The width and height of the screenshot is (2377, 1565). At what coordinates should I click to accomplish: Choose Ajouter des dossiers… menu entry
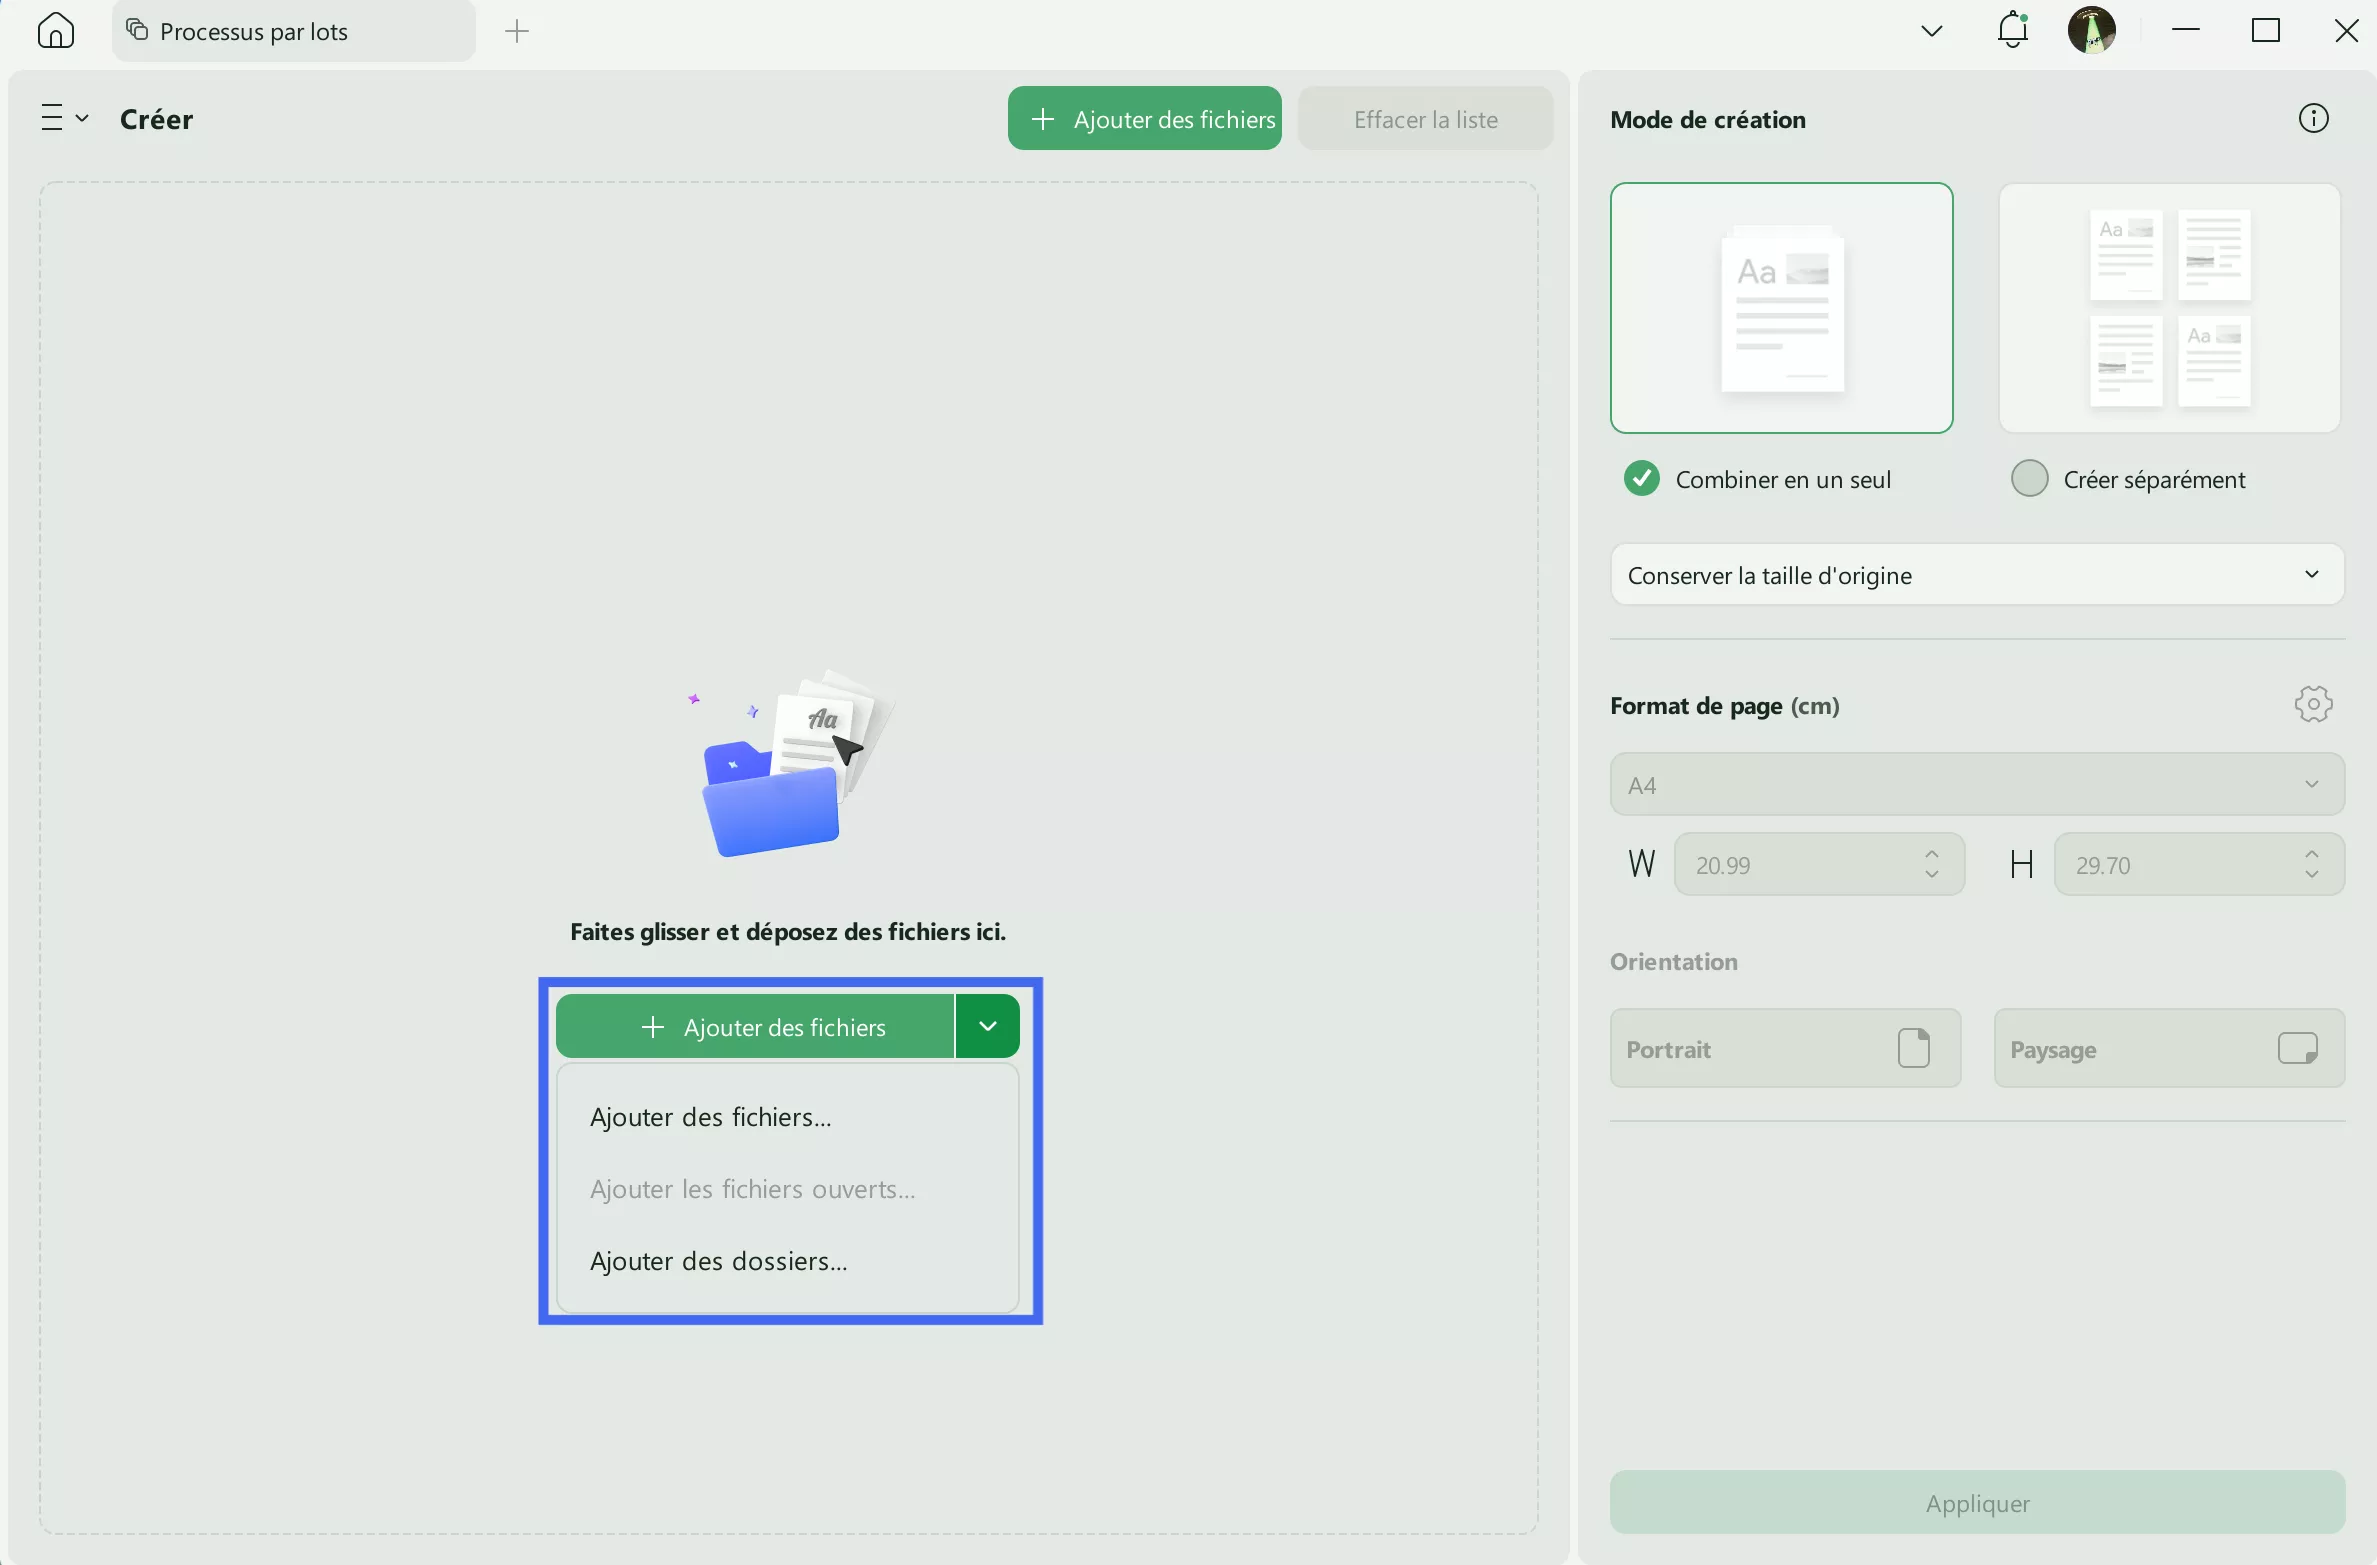click(718, 1262)
